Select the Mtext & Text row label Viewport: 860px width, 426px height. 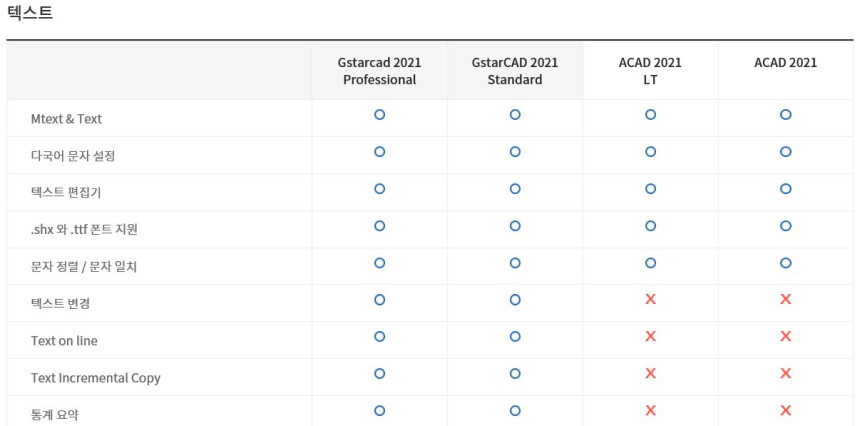click(x=66, y=119)
